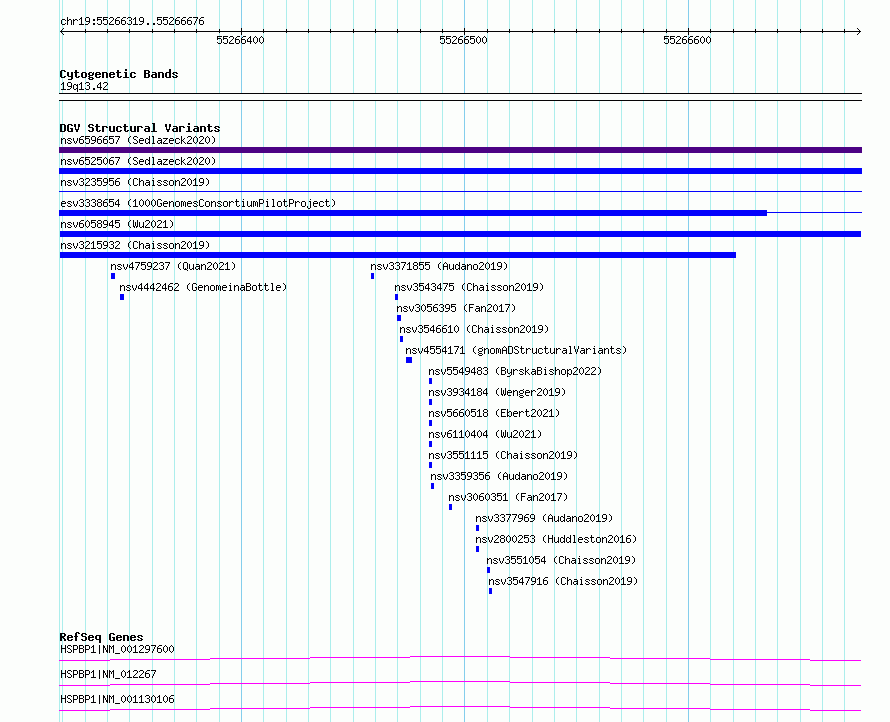Click the ruler's right arrow end

[x=859, y=32]
